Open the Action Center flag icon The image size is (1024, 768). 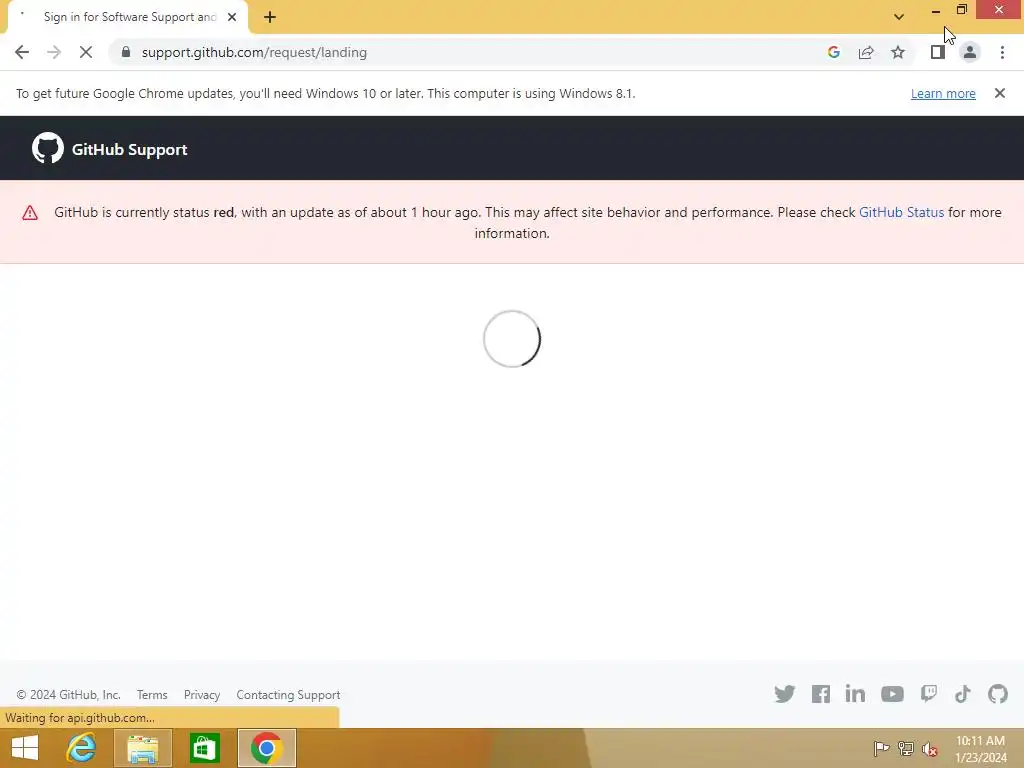(x=881, y=748)
